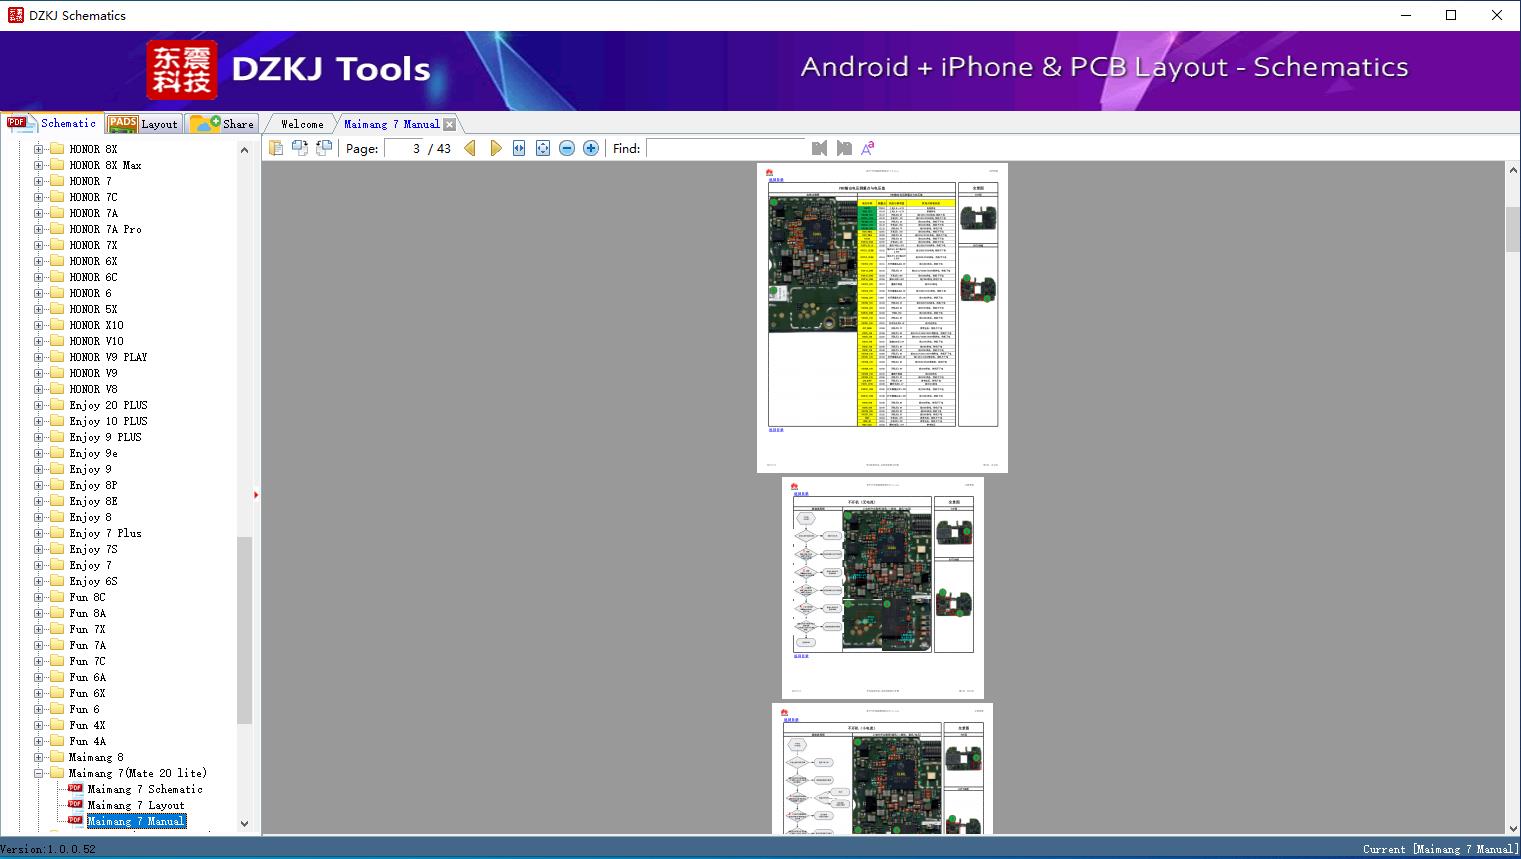Click the fit width icon
Screen dimensions: 1521x859
click(x=519, y=148)
